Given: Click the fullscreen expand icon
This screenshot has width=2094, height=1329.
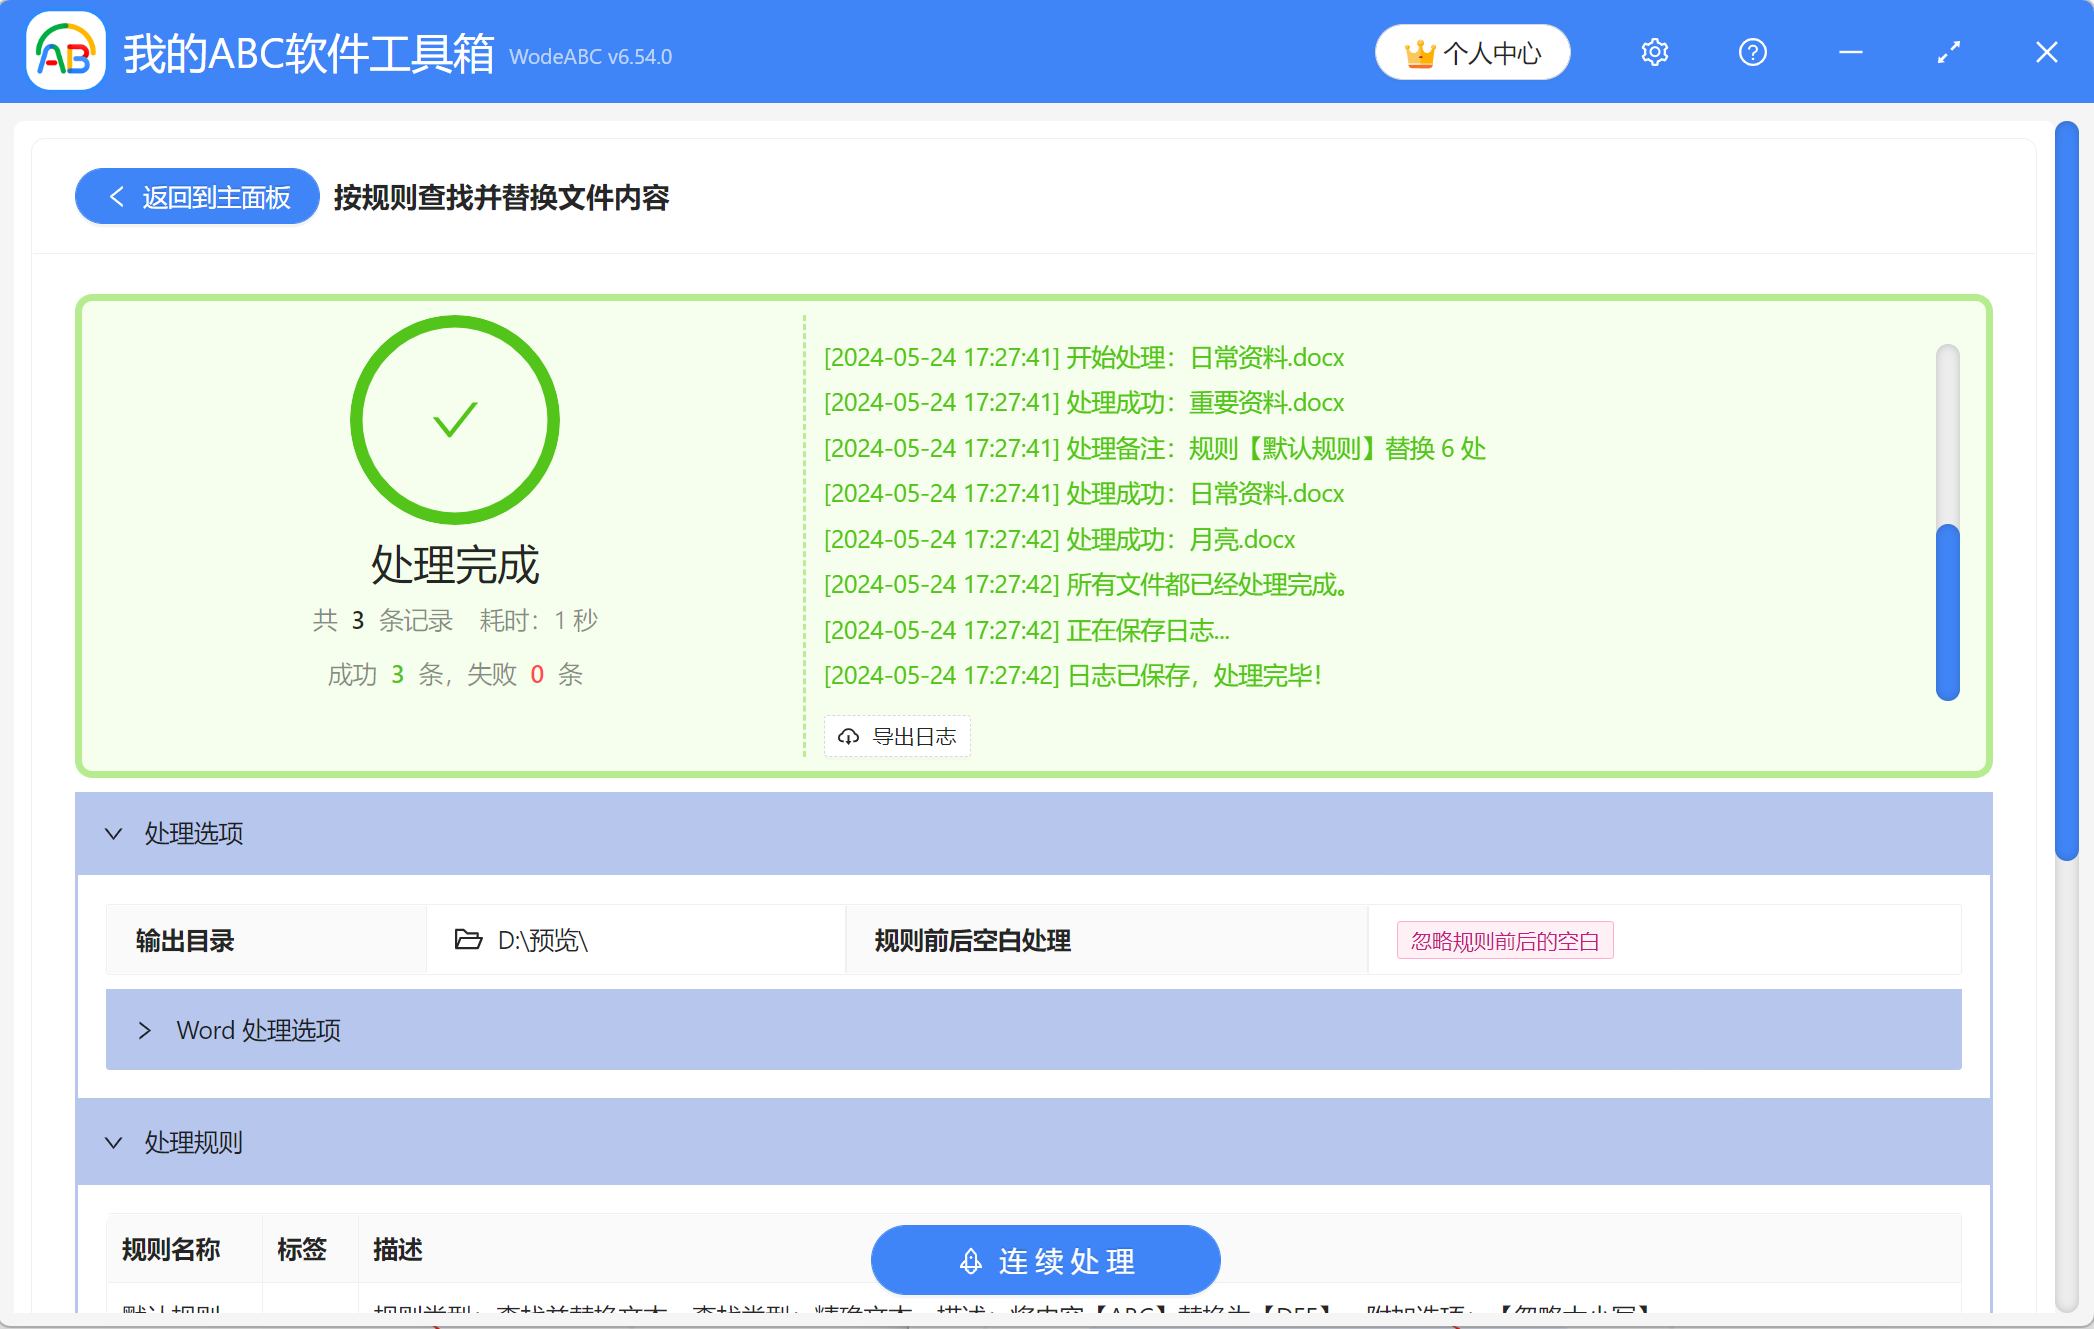Looking at the screenshot, I should coord(1947,51).
